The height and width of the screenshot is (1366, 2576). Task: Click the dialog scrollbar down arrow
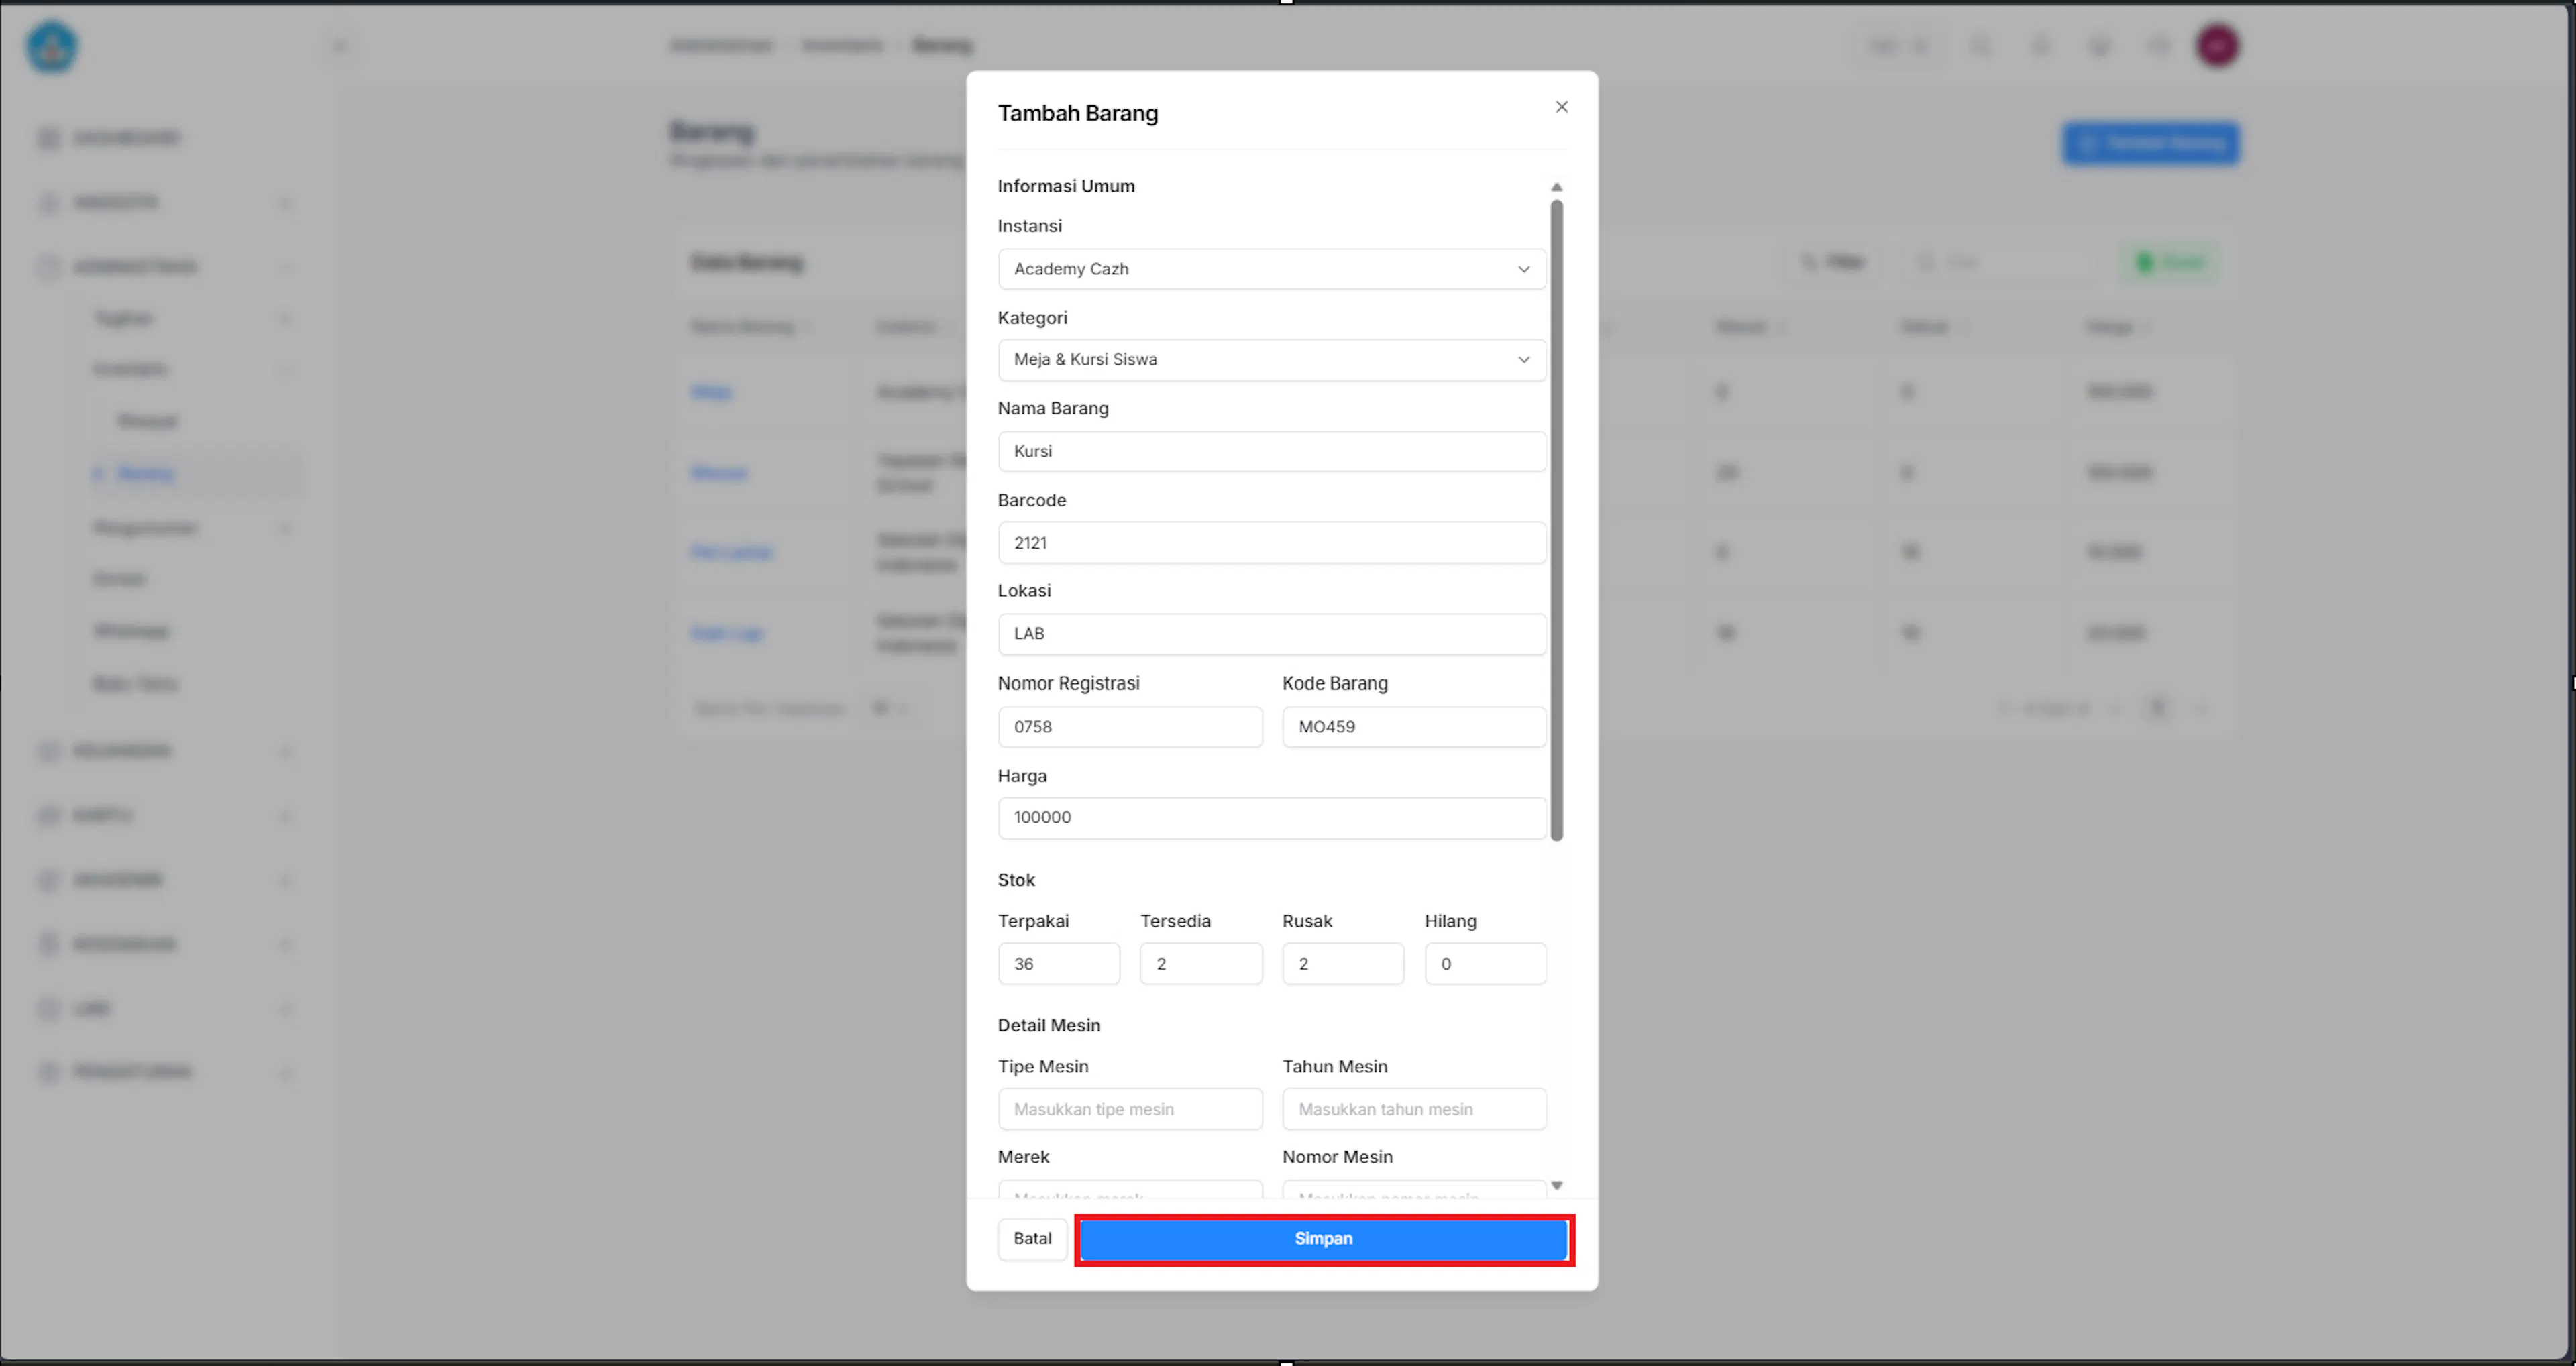1556,1186
